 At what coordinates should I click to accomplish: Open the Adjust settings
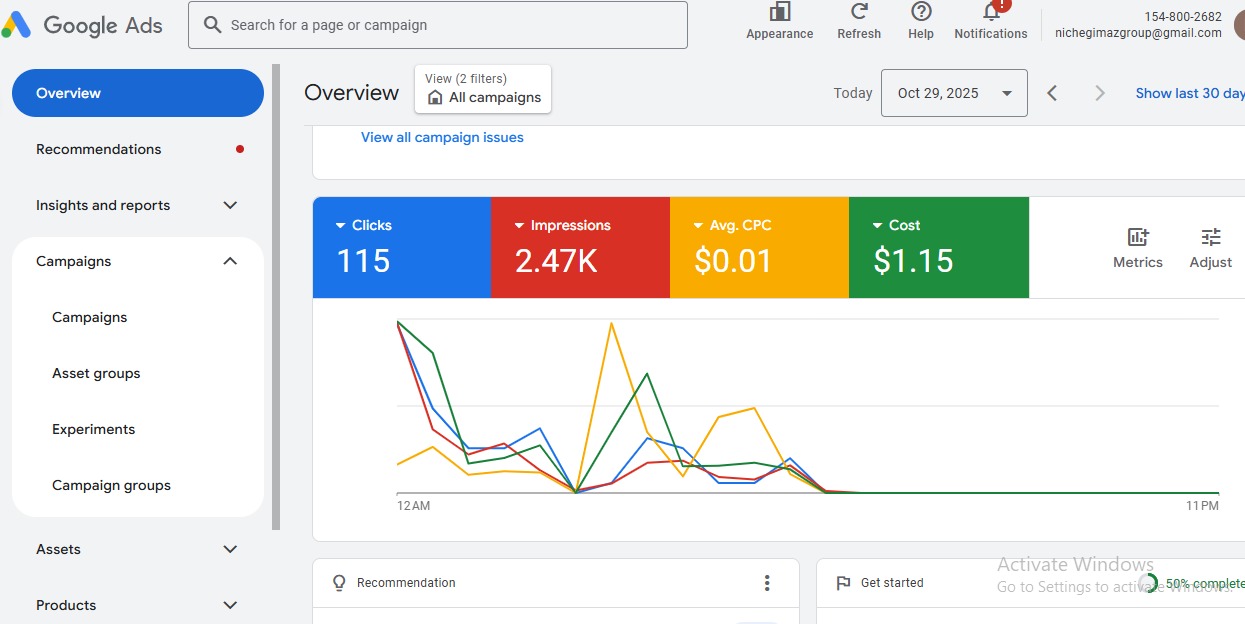pyautogui.click(x=1210, y=245)
